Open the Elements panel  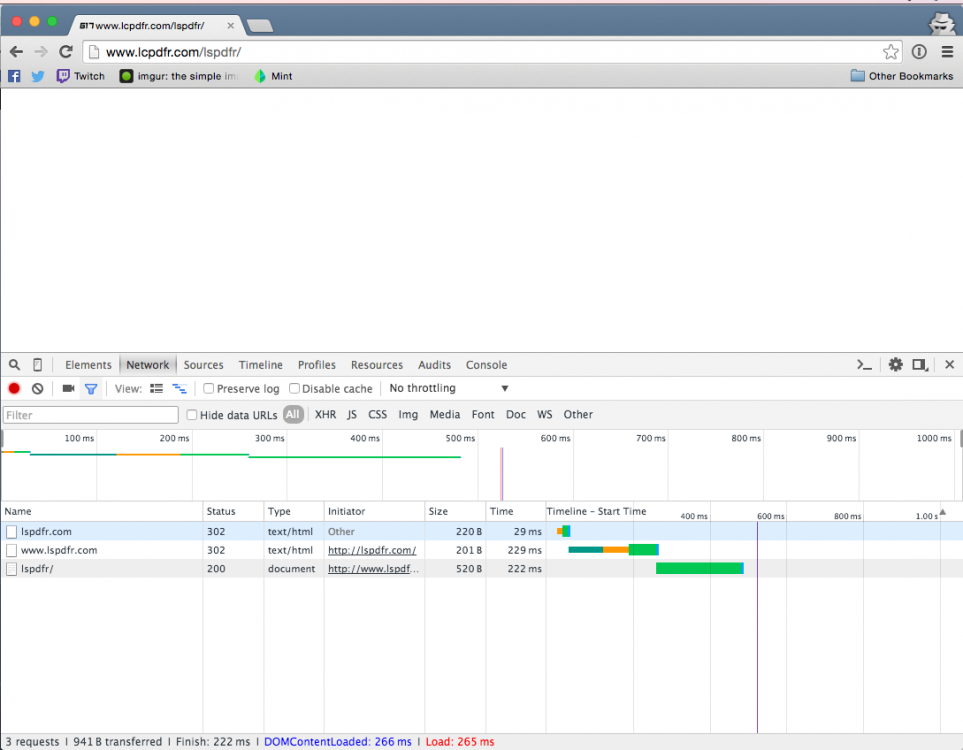[x=88, y=364]
